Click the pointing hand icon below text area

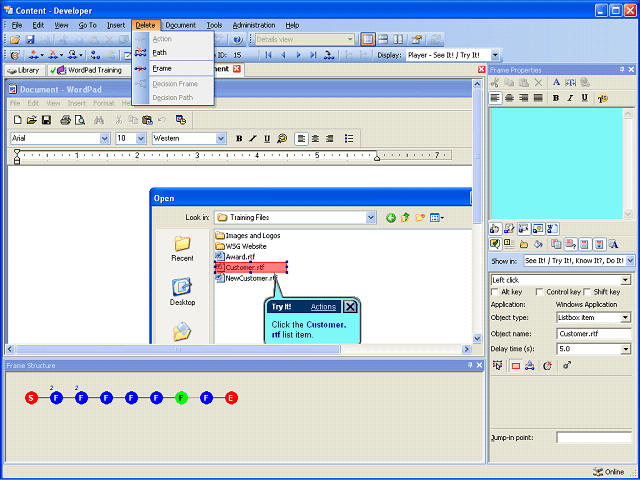pyautogui.click(x=495, y=229)
